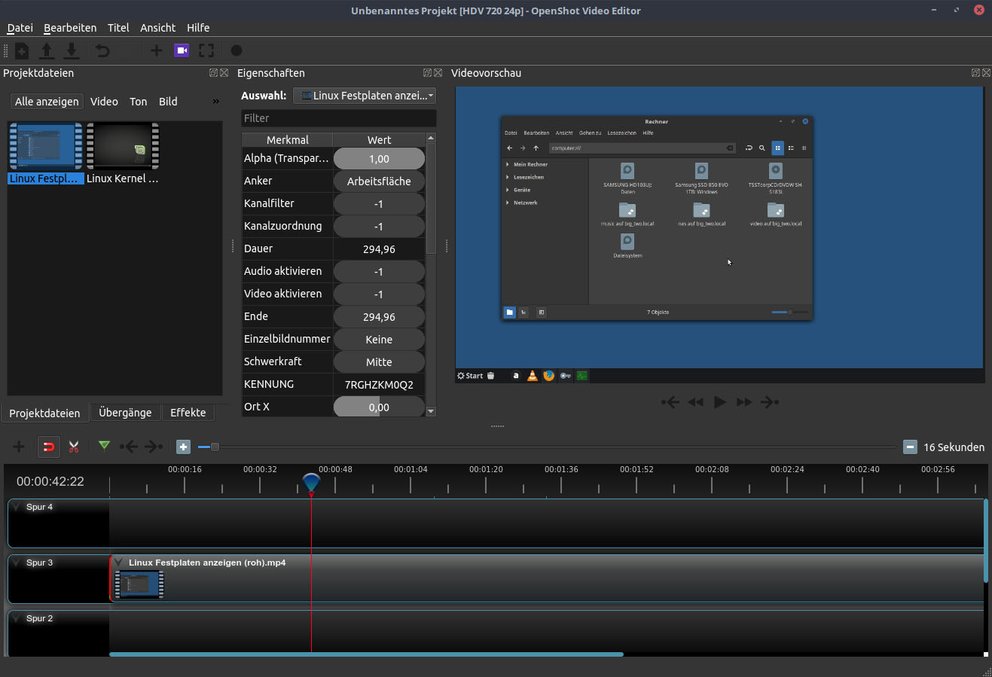Click the purple Choose Profile camera icon

[182, 51]
